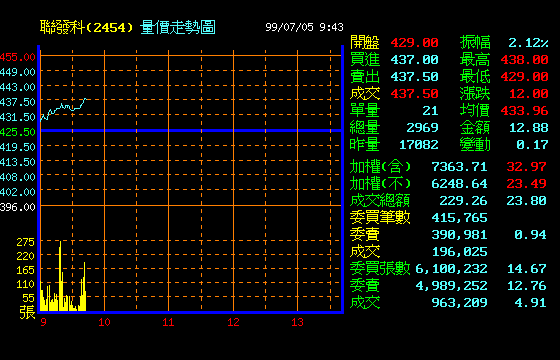The image size is (560, 360).
Task: Click the tallest yellow volume bar
Action: pyautogui.click(x=60, y=276)
